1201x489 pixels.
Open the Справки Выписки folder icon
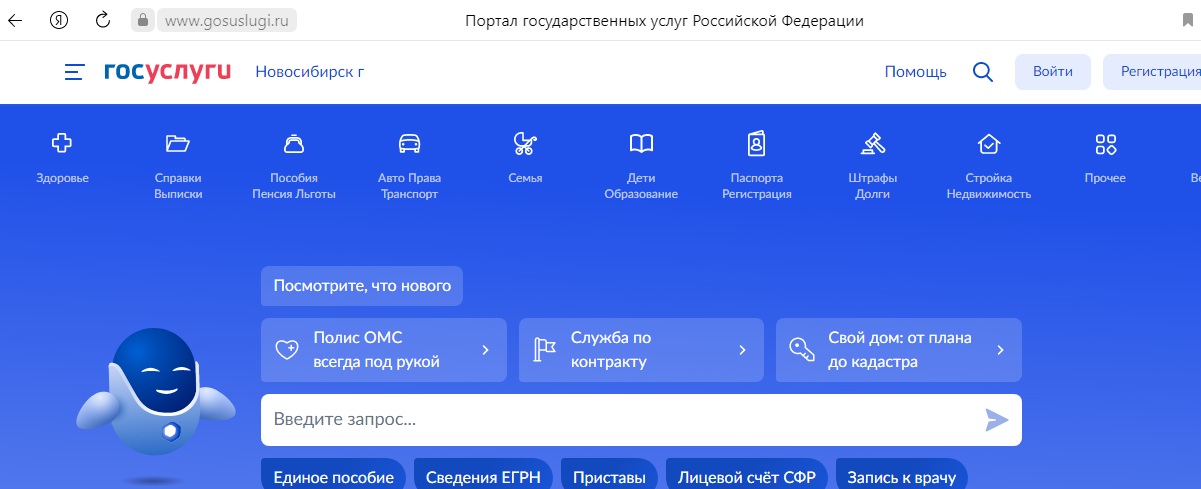178,144
